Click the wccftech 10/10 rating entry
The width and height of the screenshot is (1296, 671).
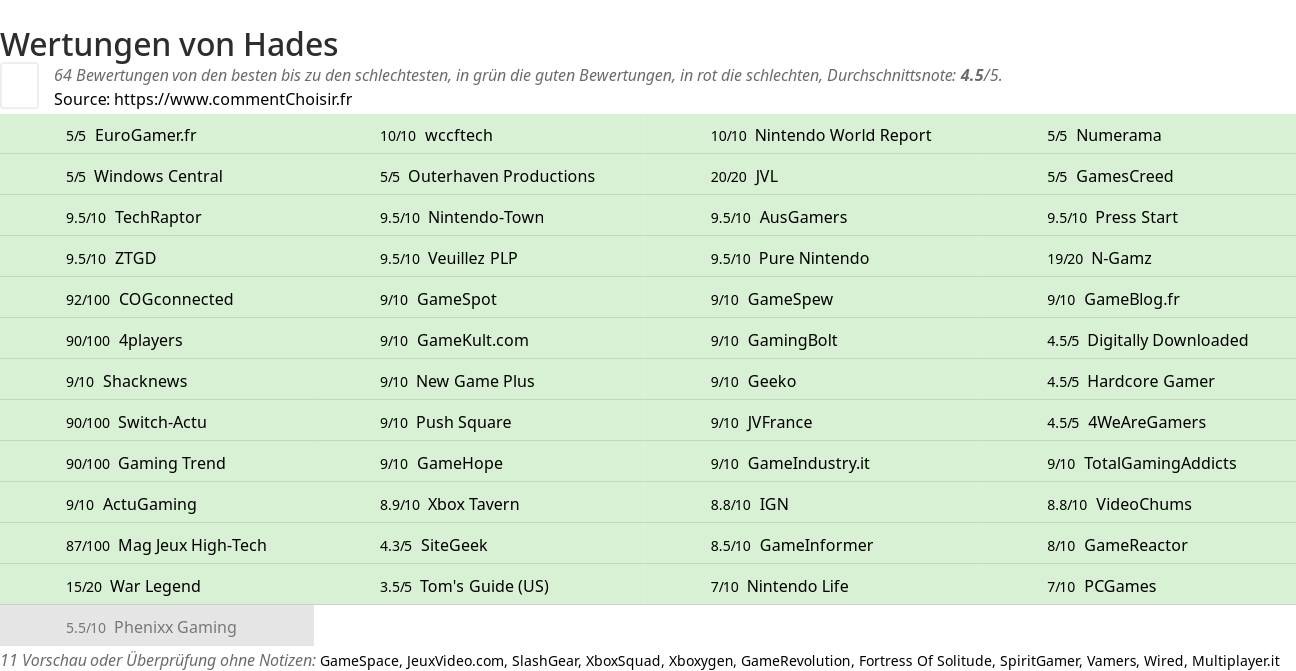pos(436,135)
